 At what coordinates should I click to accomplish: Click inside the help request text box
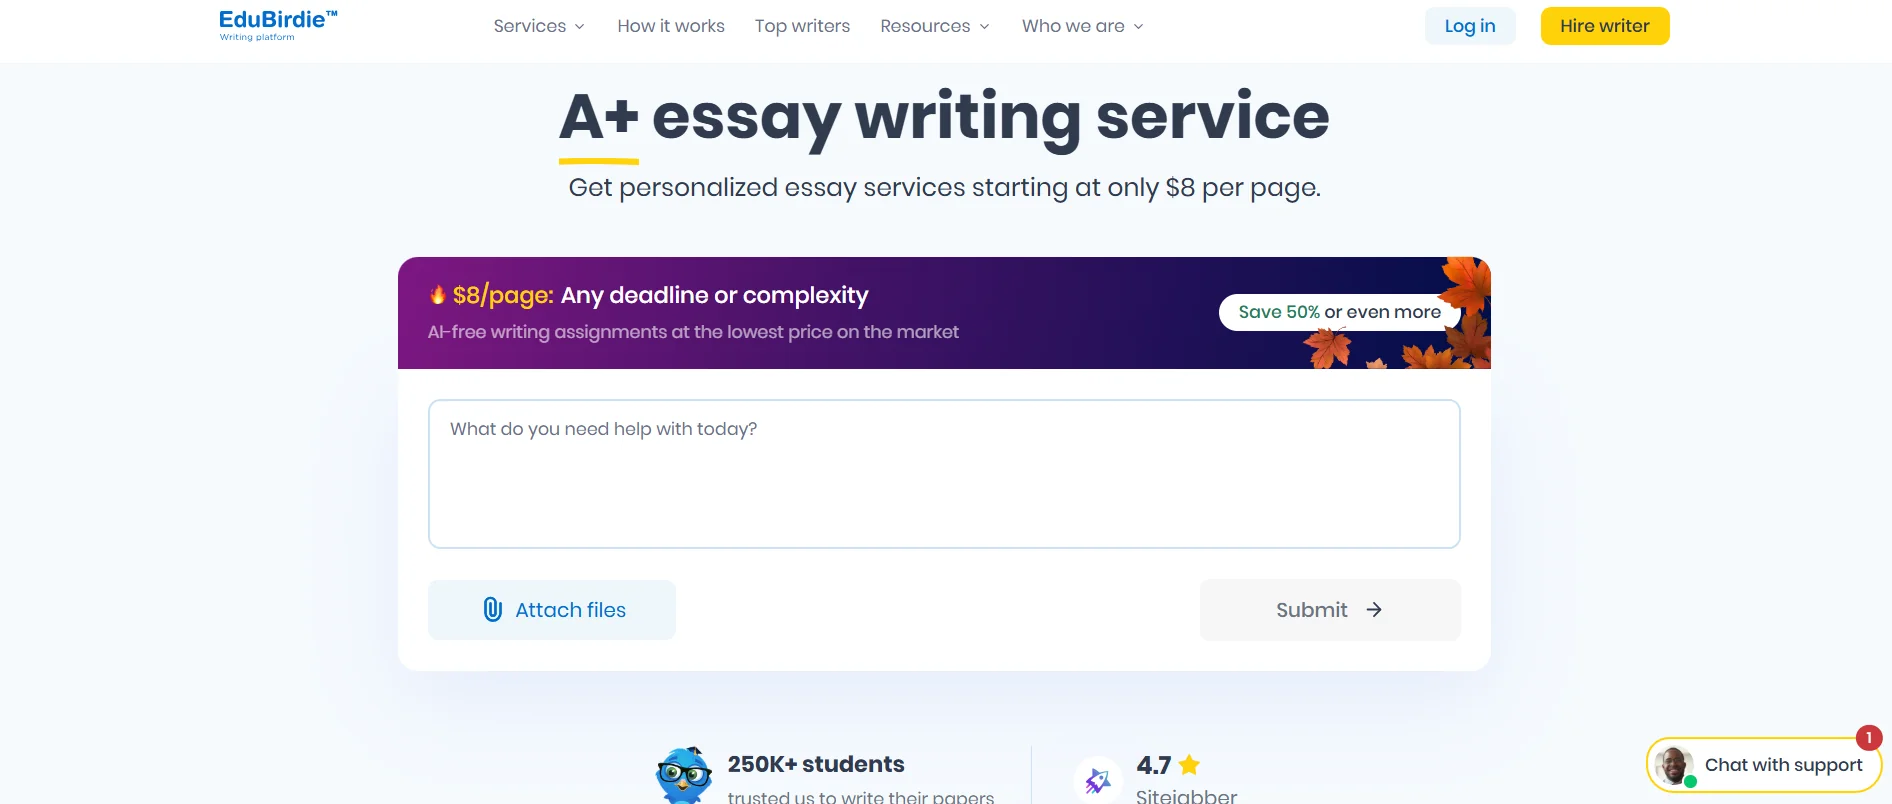(943, 470)
